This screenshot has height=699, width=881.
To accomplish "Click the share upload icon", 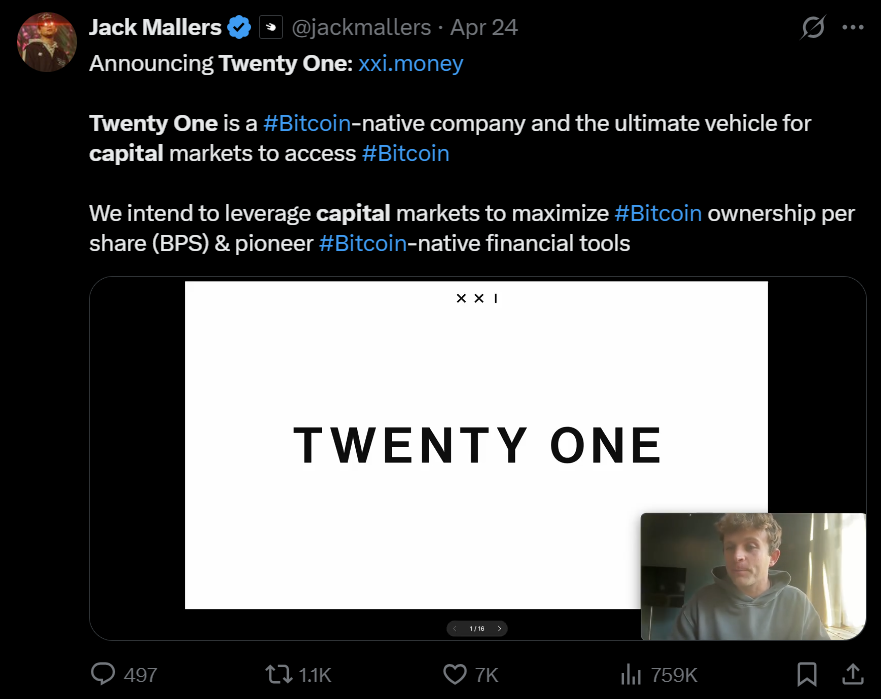I will 853,674.
